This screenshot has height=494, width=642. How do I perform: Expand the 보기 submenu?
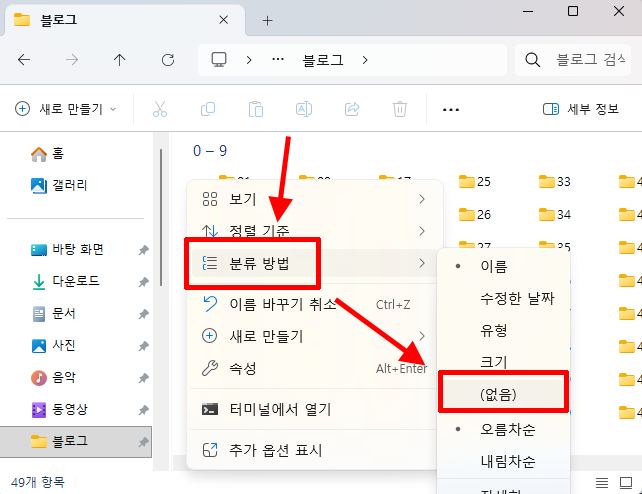pyautogui.click(x=314, y=199)
